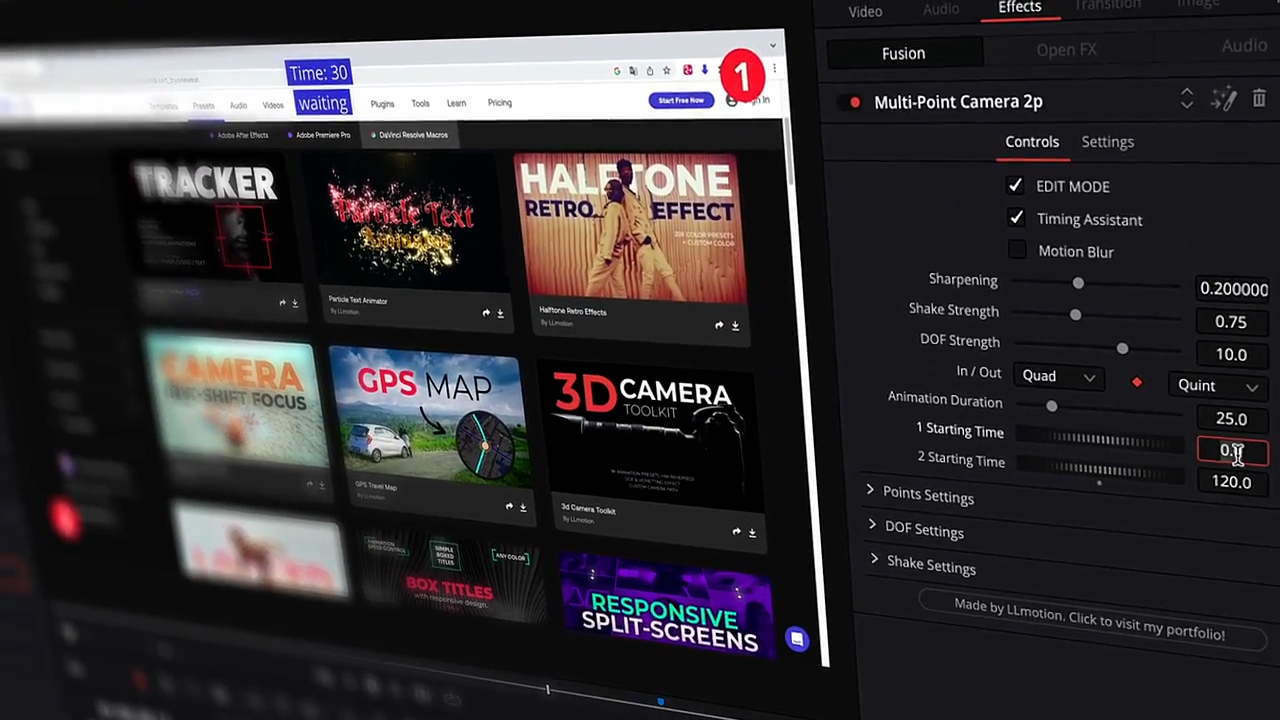This screenshot has width=1280, height=720.
Task: Click share icon on GPS Travel Map card
Action: tap(508, 506)
